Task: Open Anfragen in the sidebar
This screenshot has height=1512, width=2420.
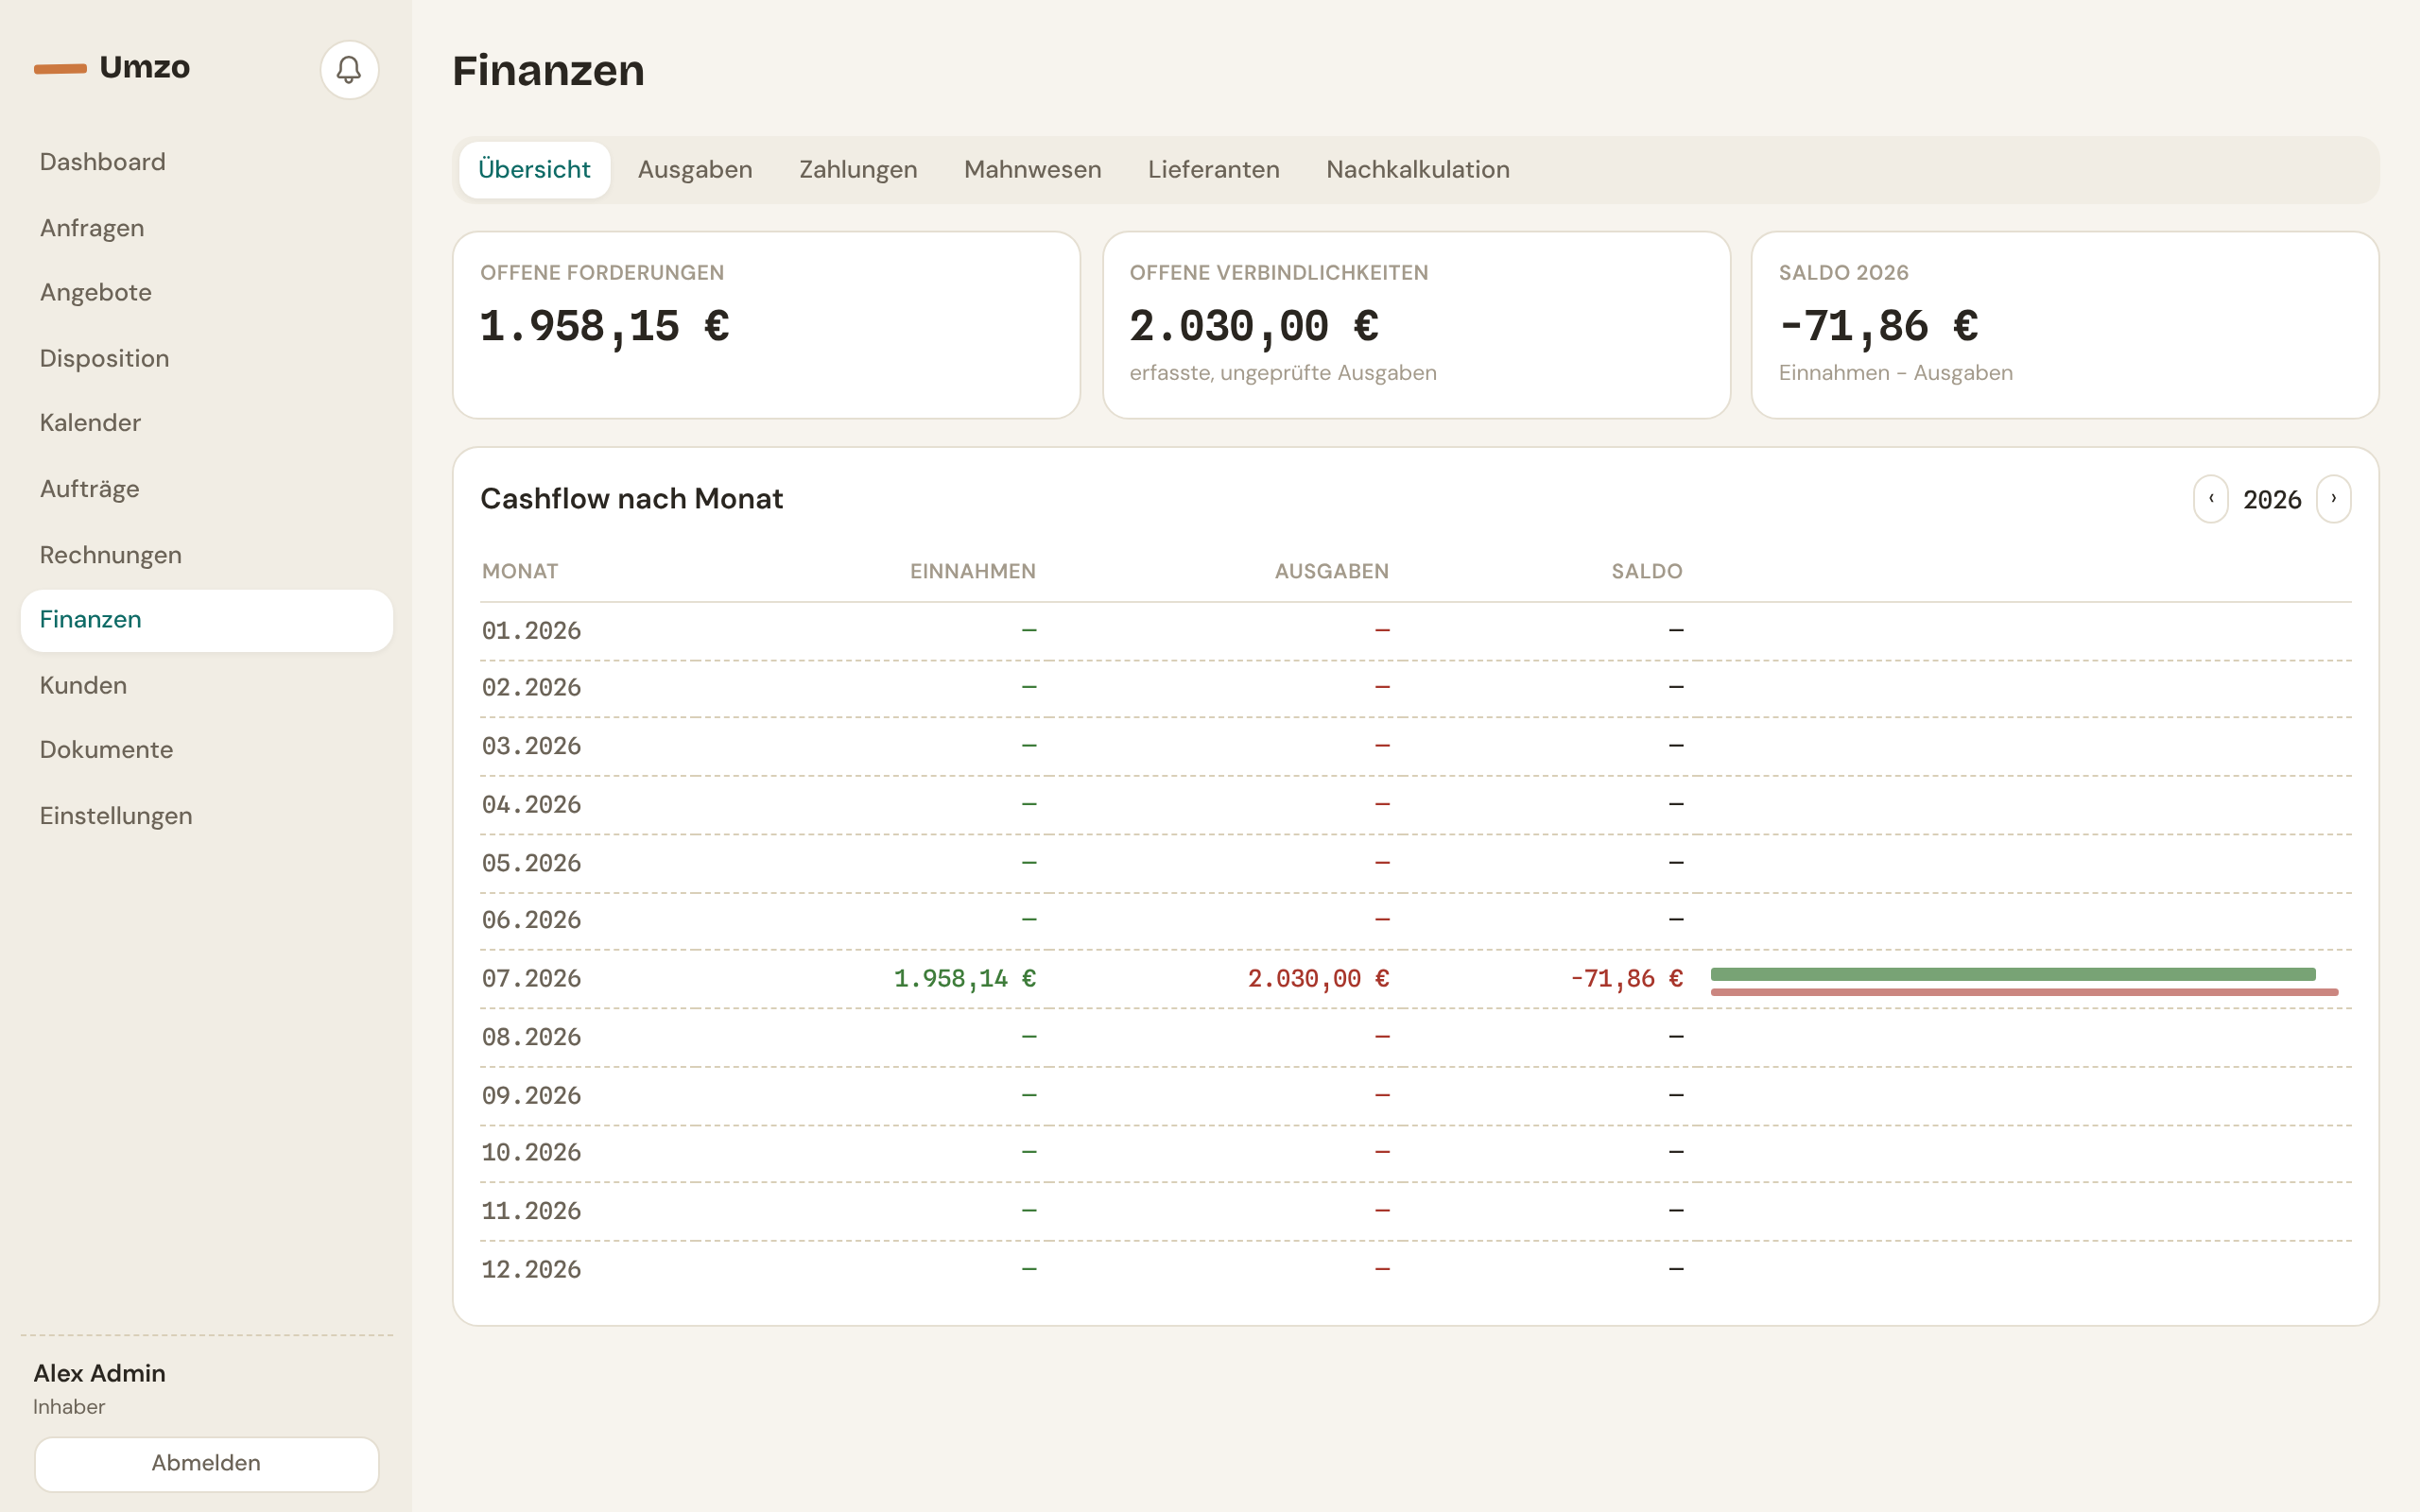Action: tap(207, 228)
